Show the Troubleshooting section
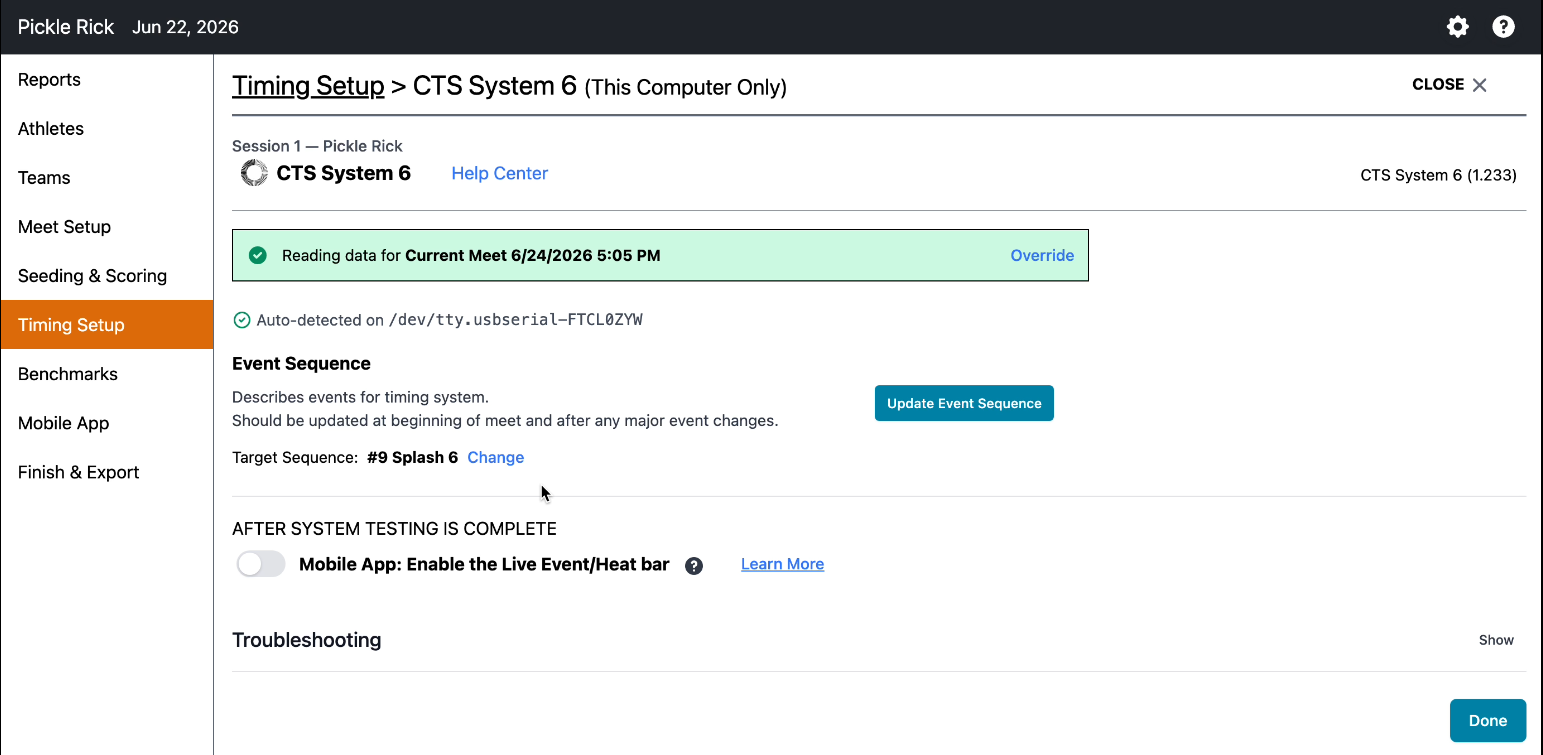1543x755 pixels. tap(1496, 640)
